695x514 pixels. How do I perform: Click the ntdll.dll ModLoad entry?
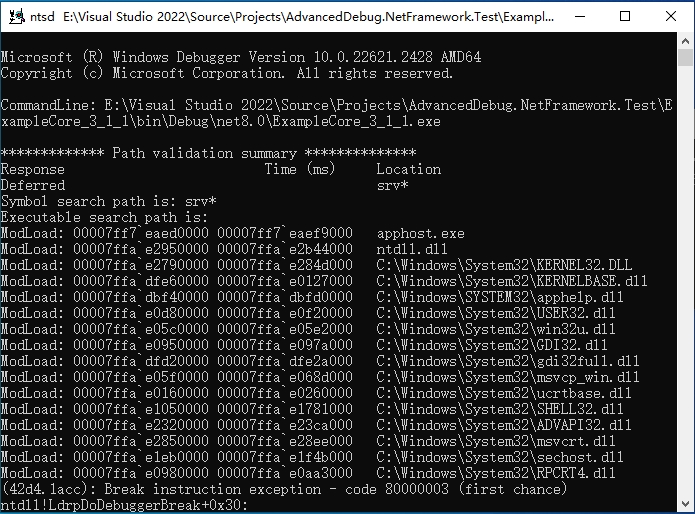click(x=224, y=249)
